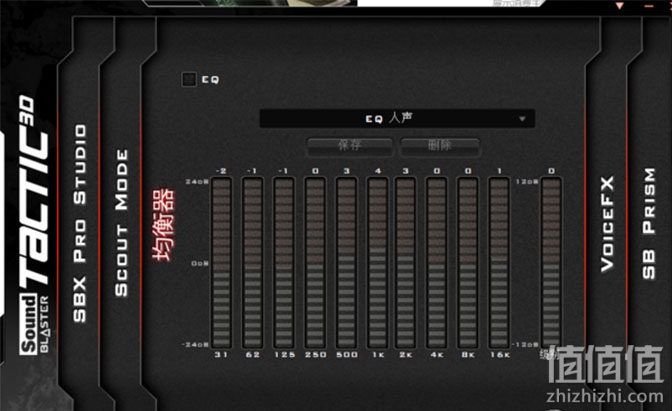The width and height of the screenshot is (672, 411).
Task: Adjust the 1k band slider
Action: pyautogui.click(x=378, y=263)
